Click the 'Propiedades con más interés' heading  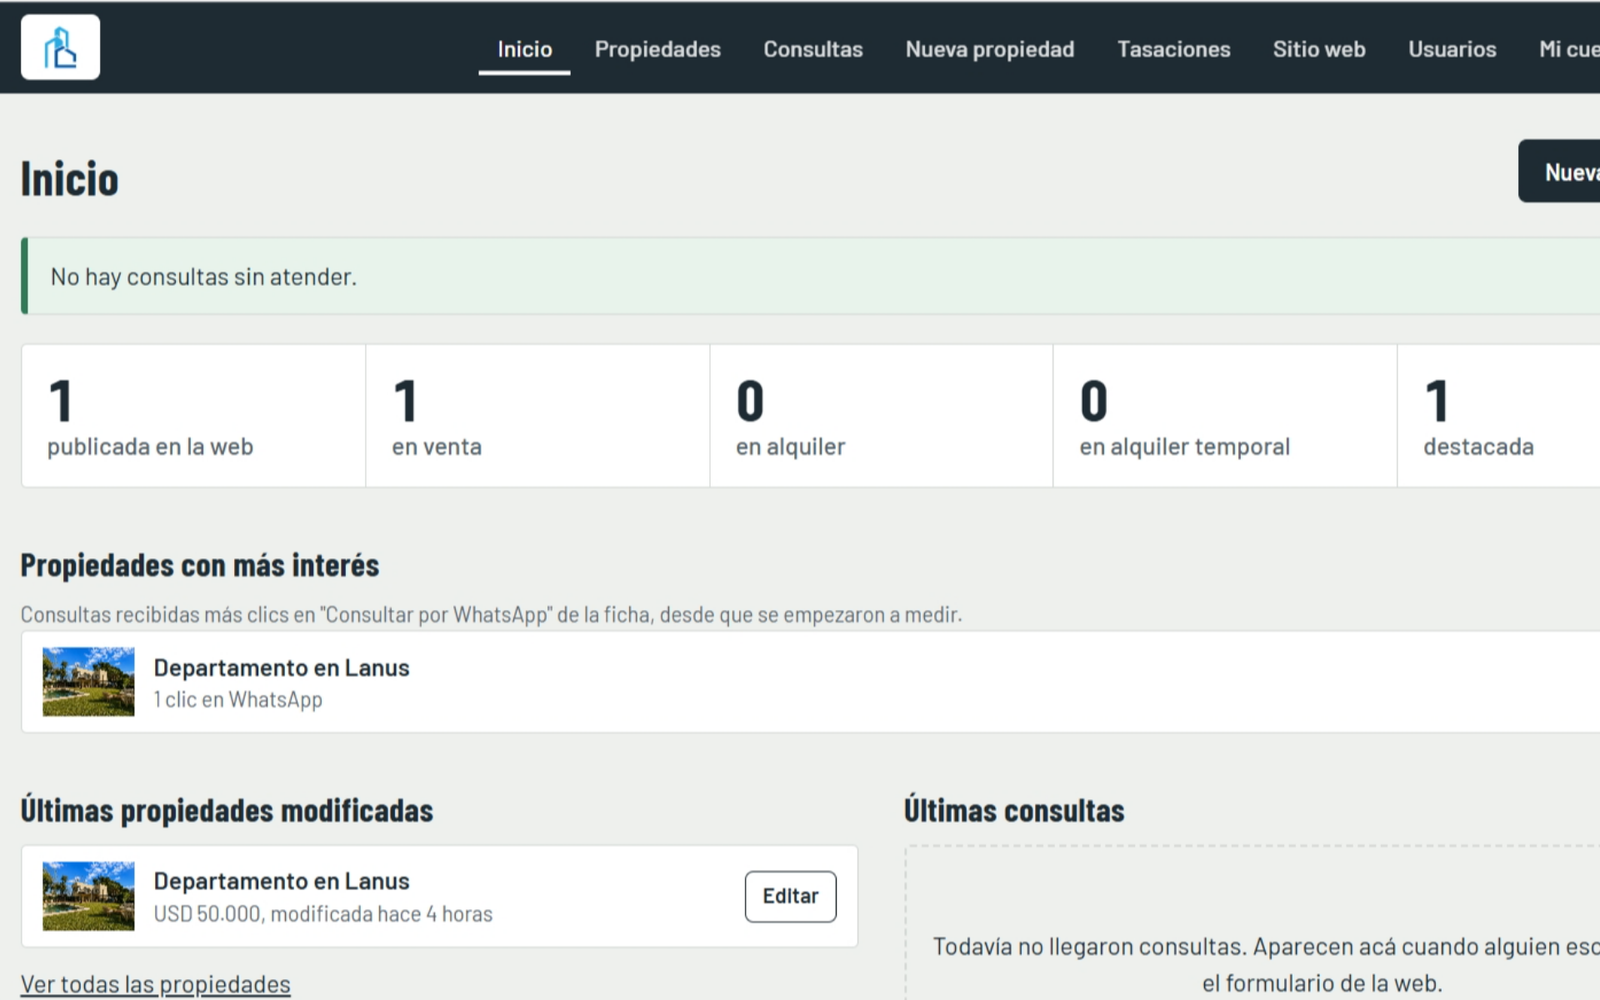tap(200, 565)
